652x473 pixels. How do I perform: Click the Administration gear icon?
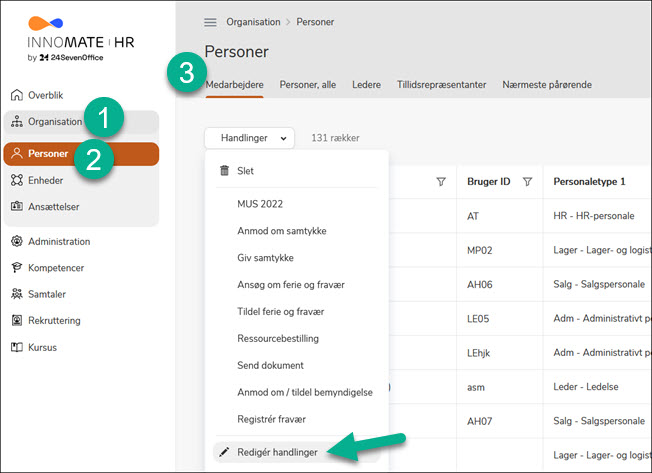coord(16,241)
